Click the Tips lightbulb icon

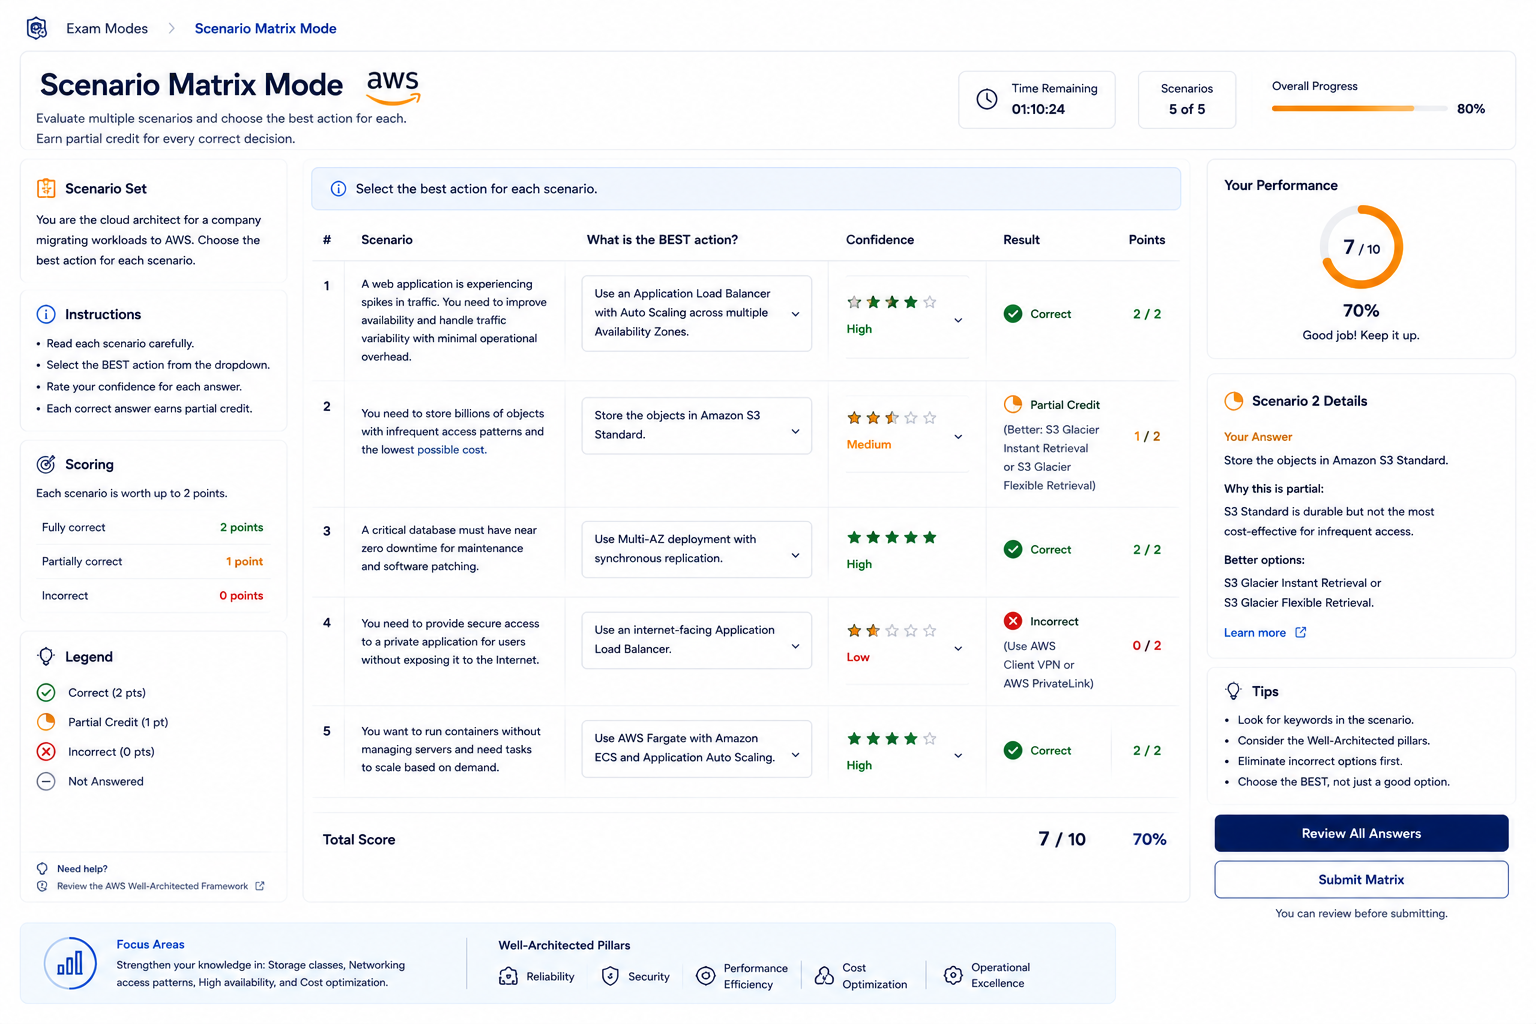1234,691
